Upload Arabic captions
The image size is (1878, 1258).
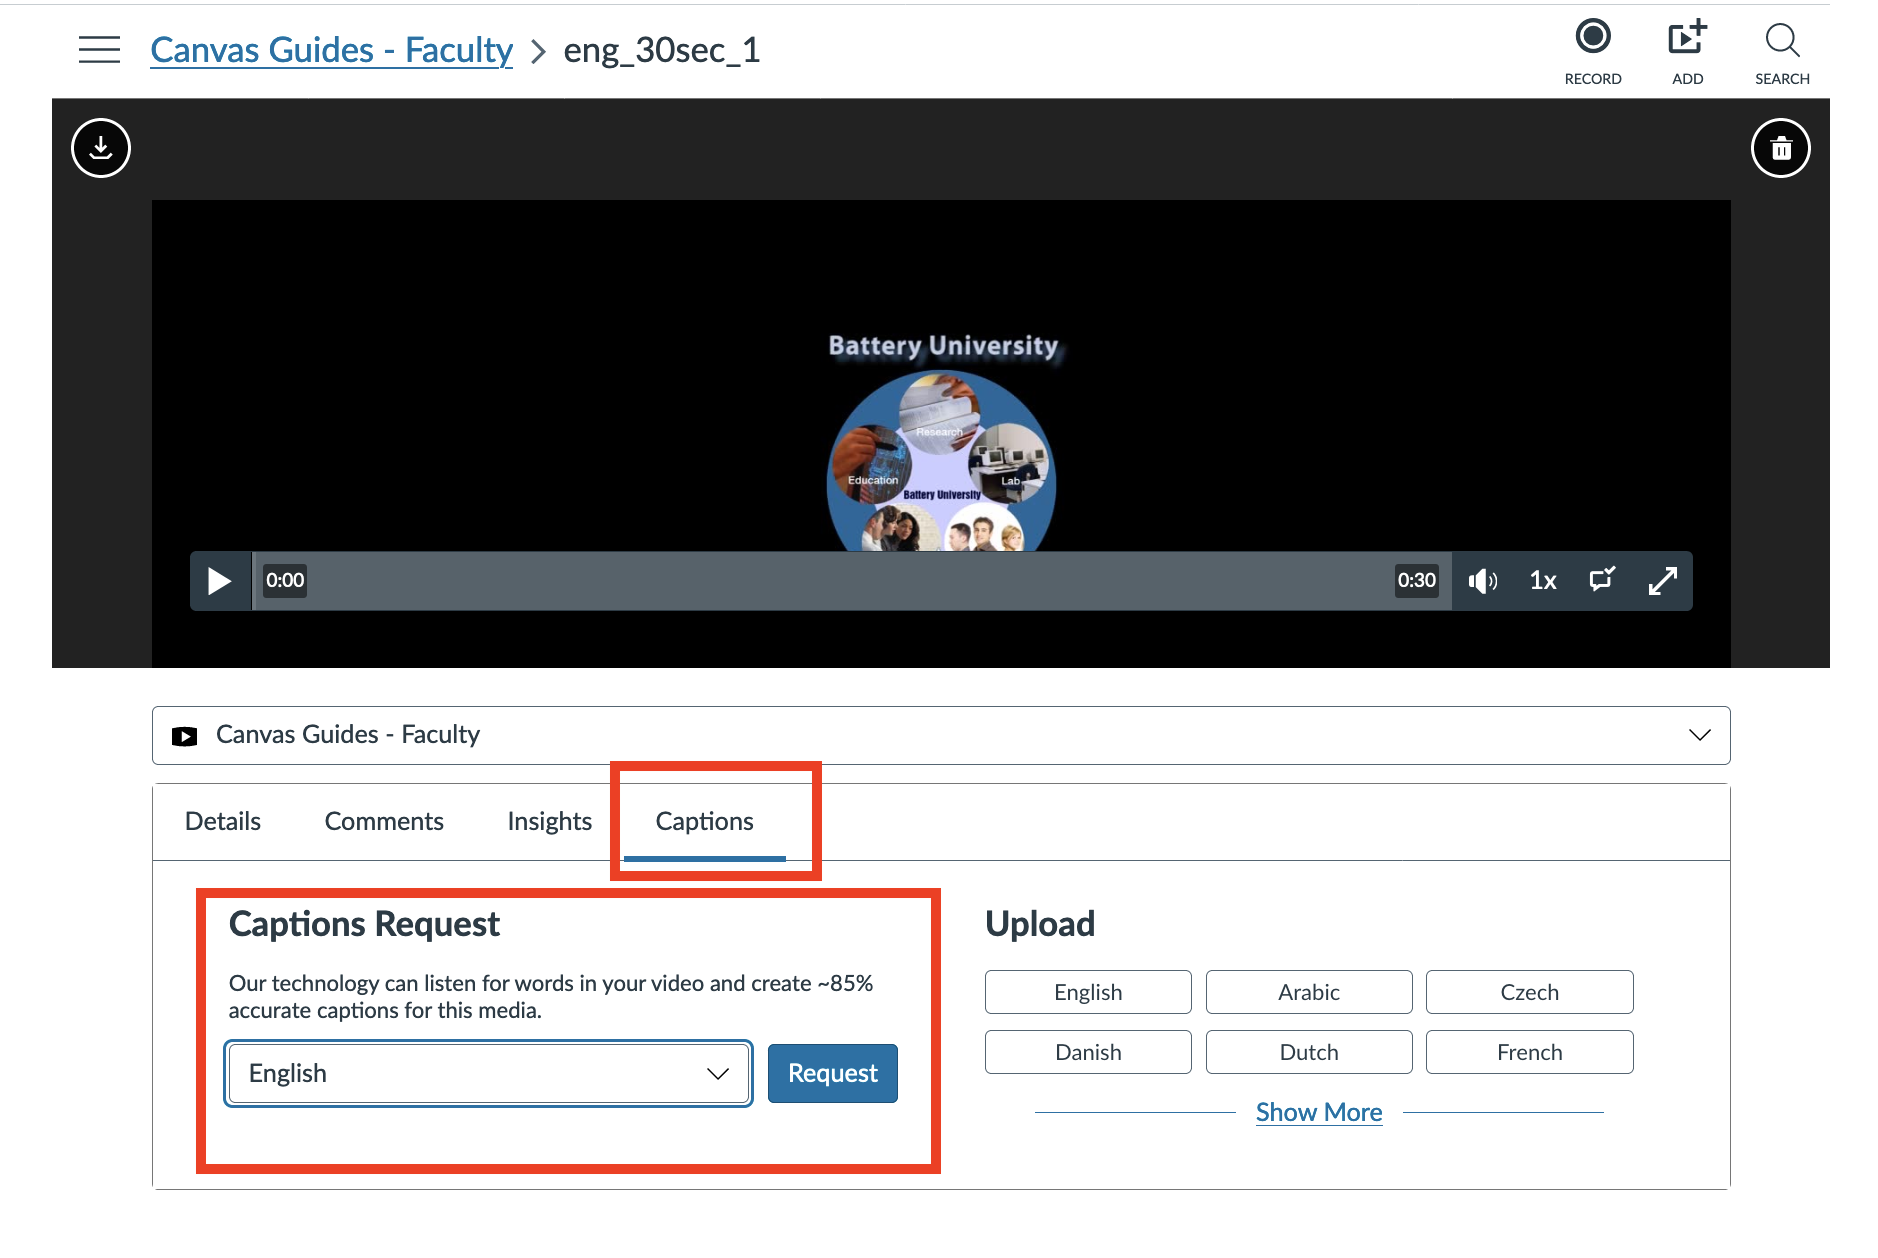click(x=1308, y=992)
